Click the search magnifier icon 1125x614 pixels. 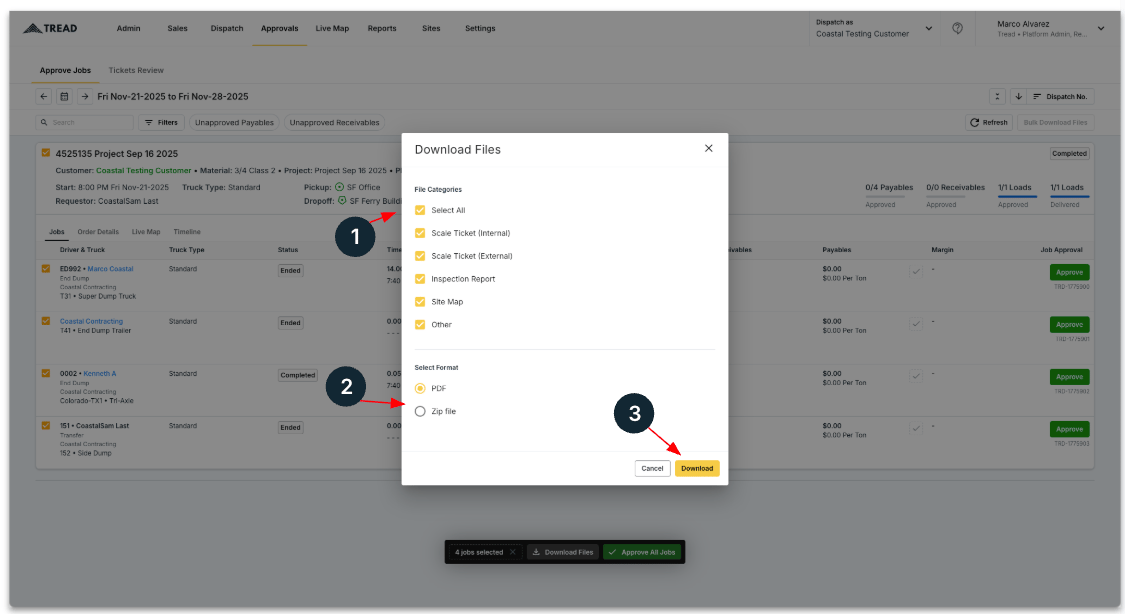pos(44,123)
